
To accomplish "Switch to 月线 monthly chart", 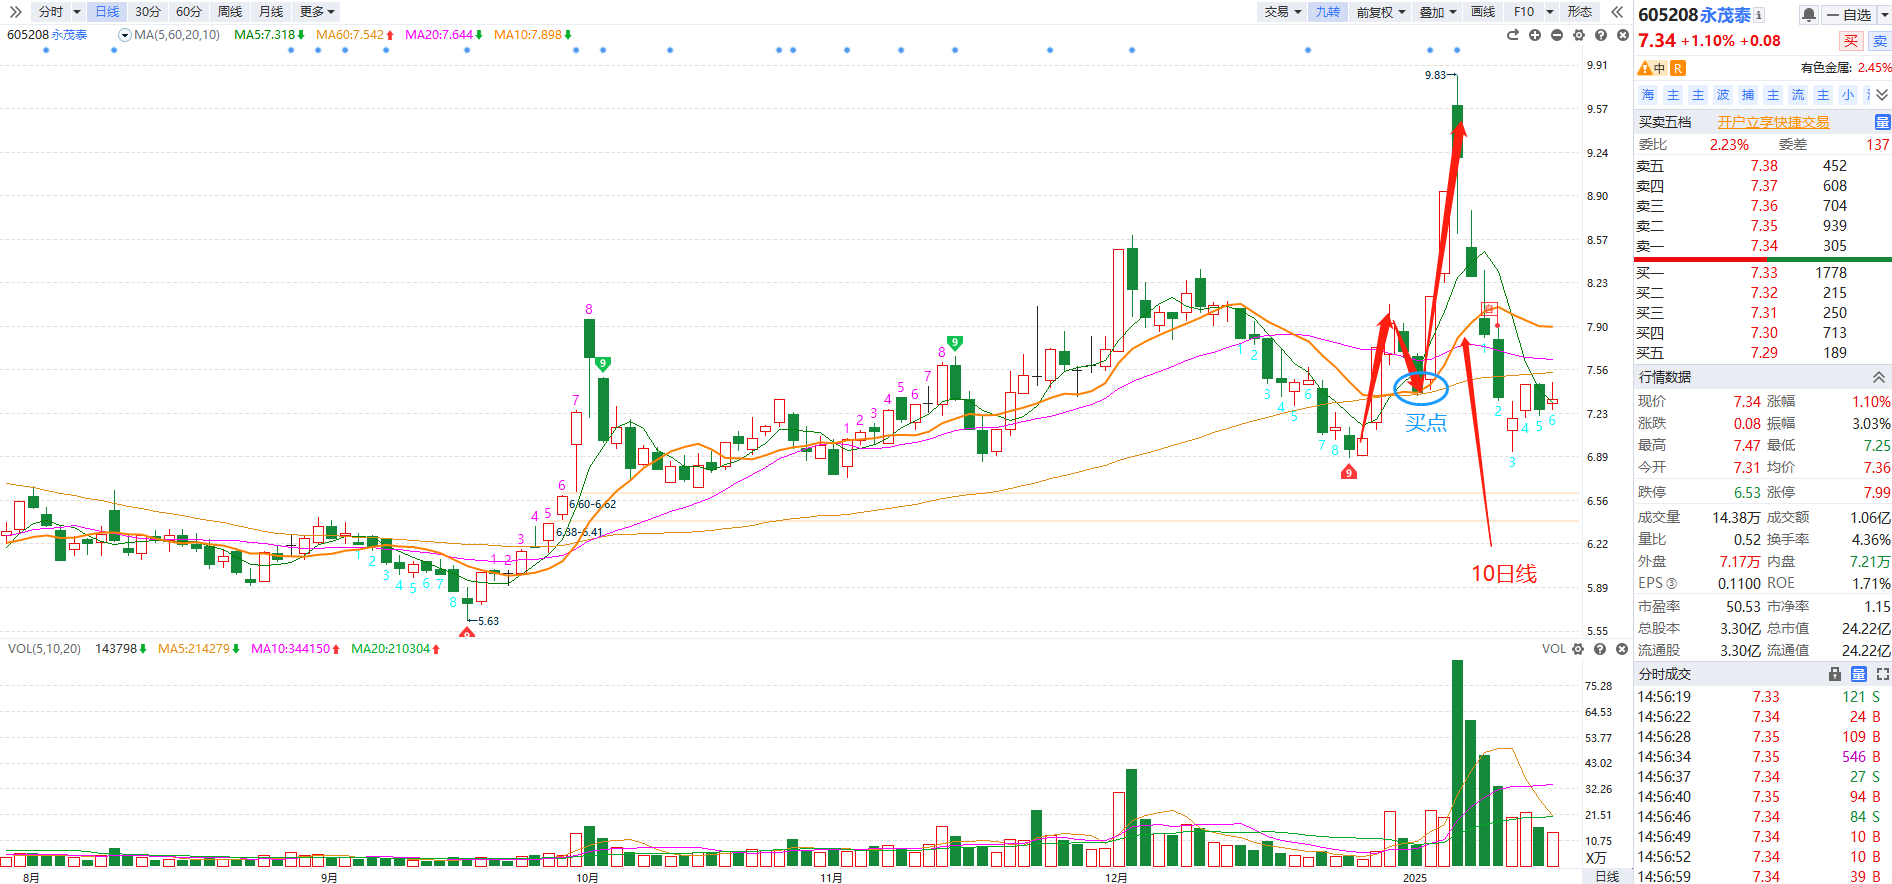I will 271,12.
